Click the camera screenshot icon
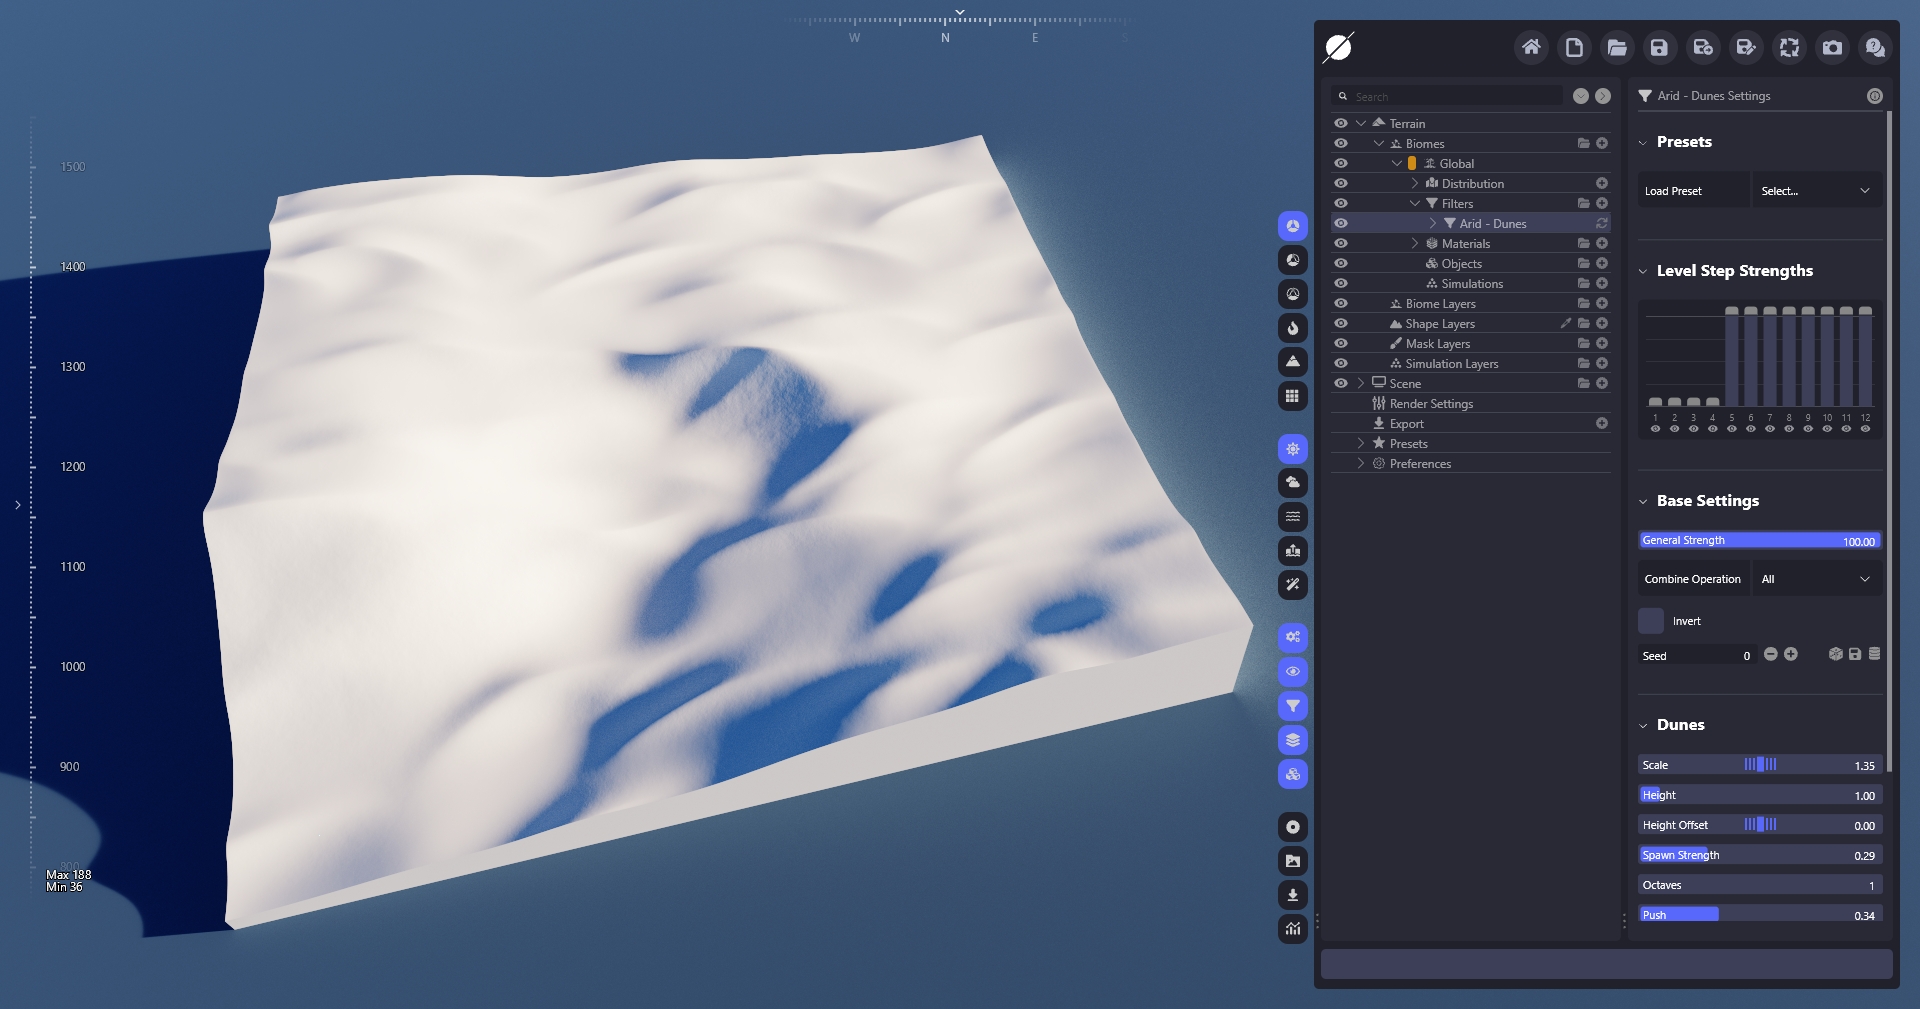 click(1832, 47)
